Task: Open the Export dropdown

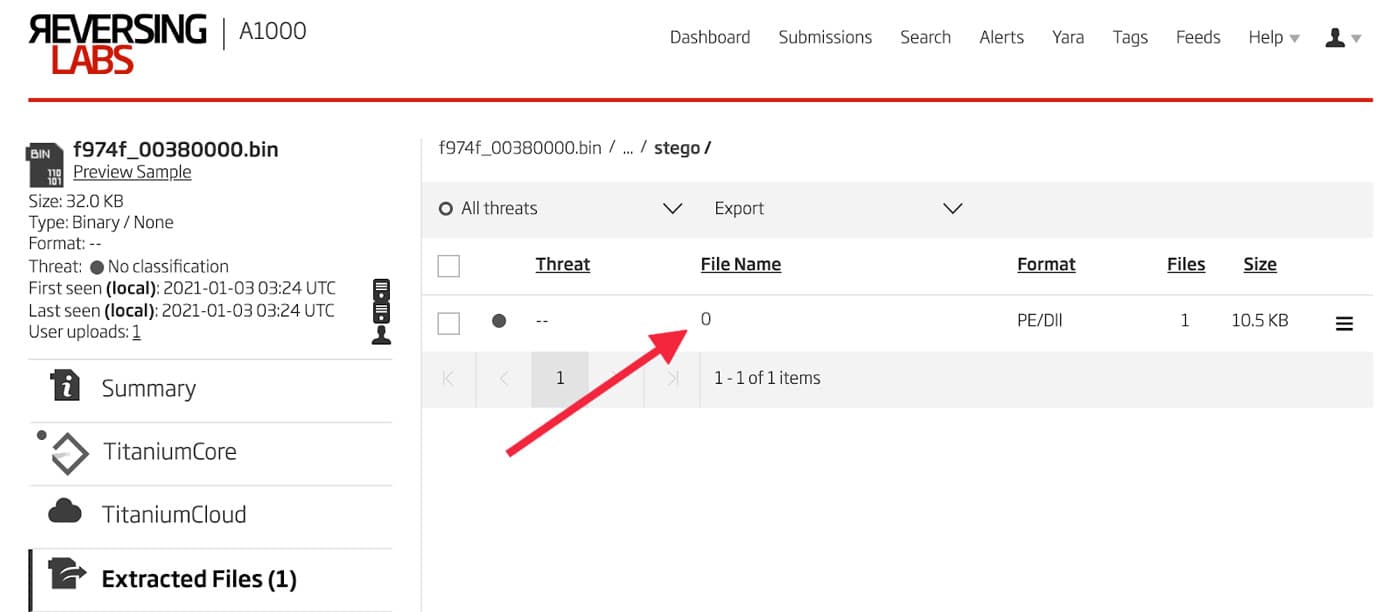Action: [x=838, y=208]
